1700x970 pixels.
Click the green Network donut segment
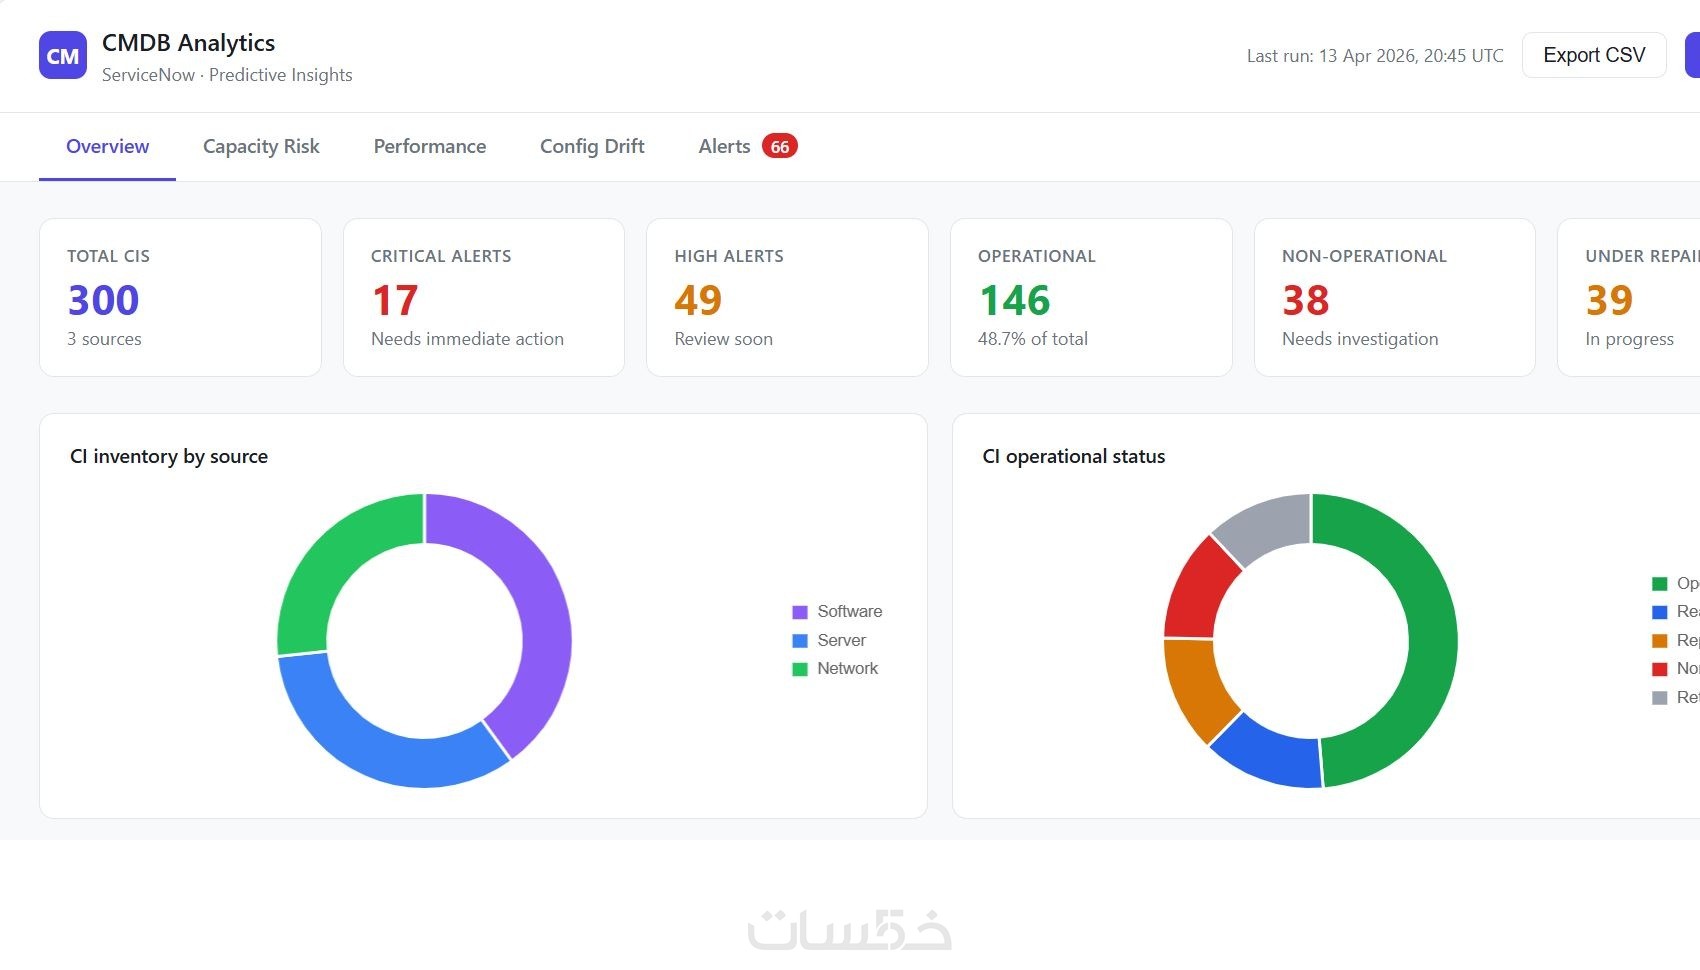click(330, 560)
